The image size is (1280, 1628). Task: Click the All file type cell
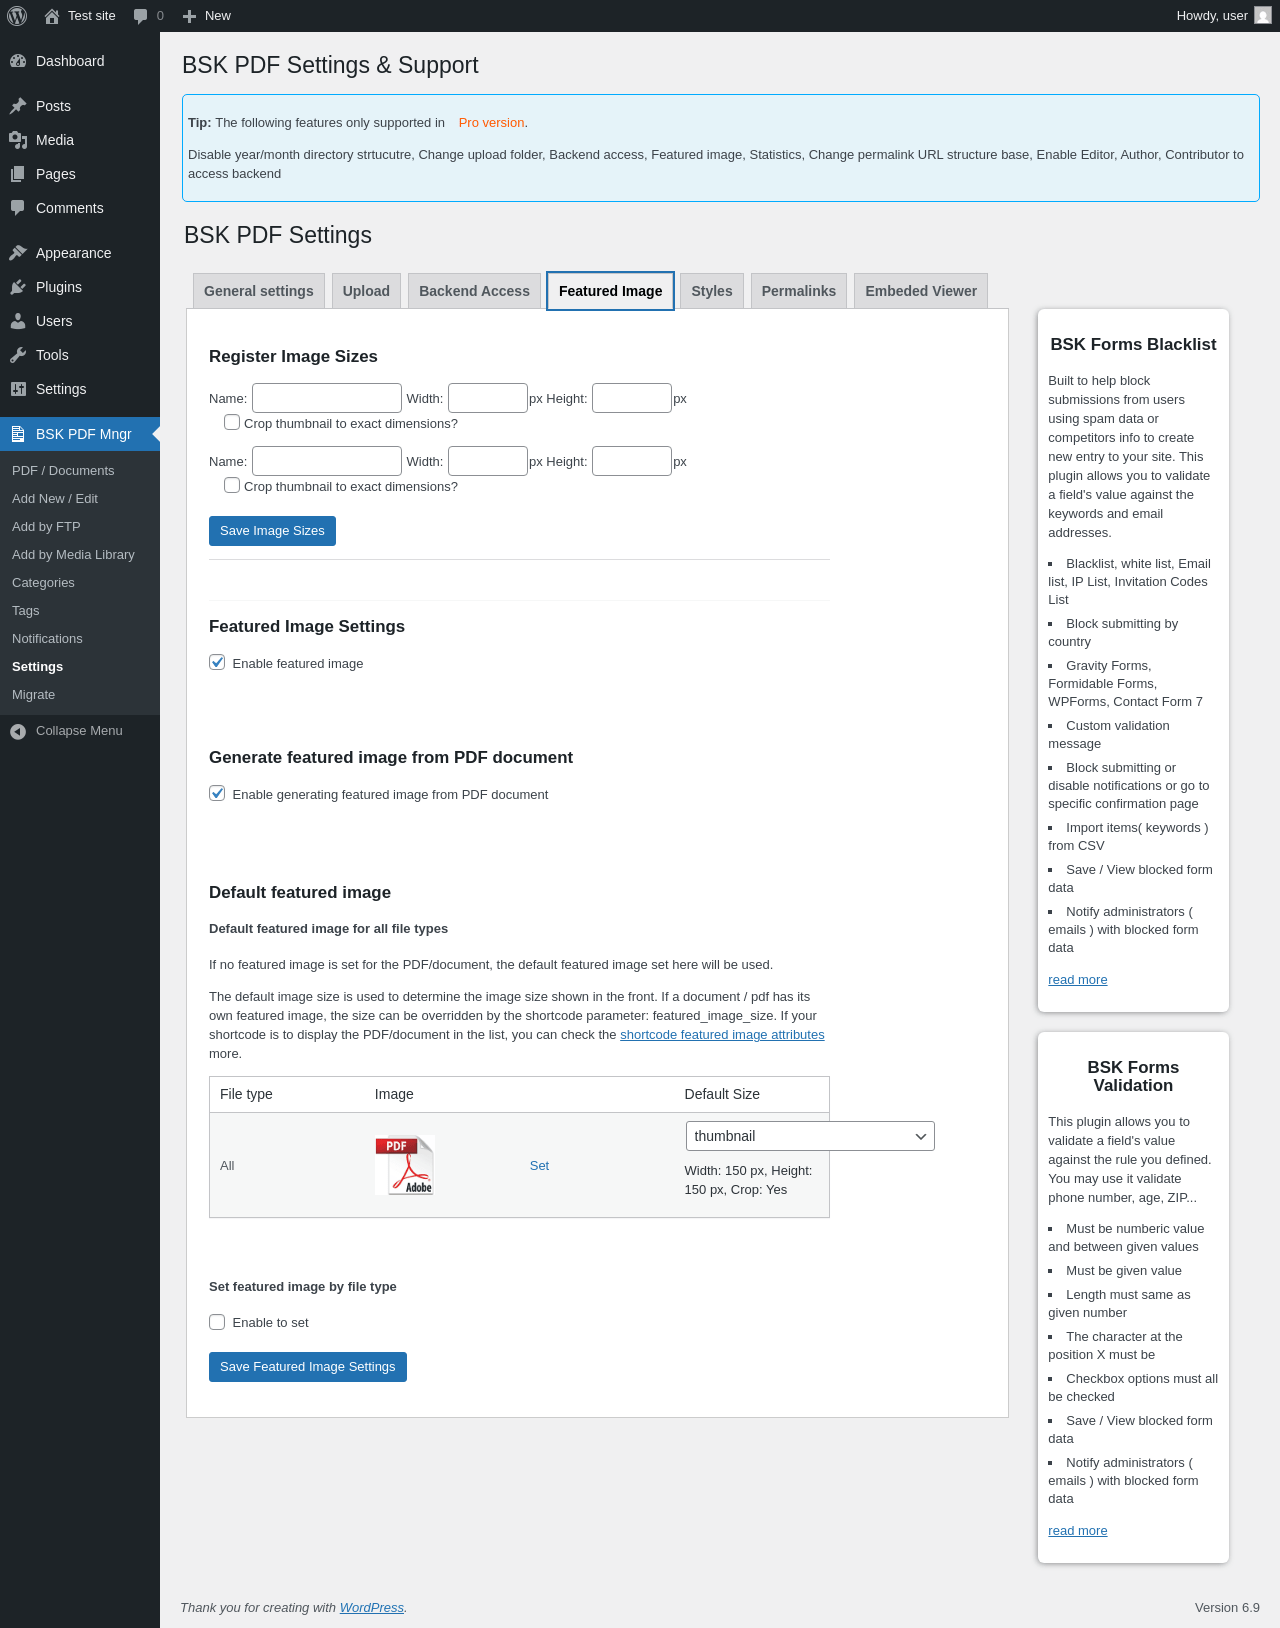pos(227,1166)
